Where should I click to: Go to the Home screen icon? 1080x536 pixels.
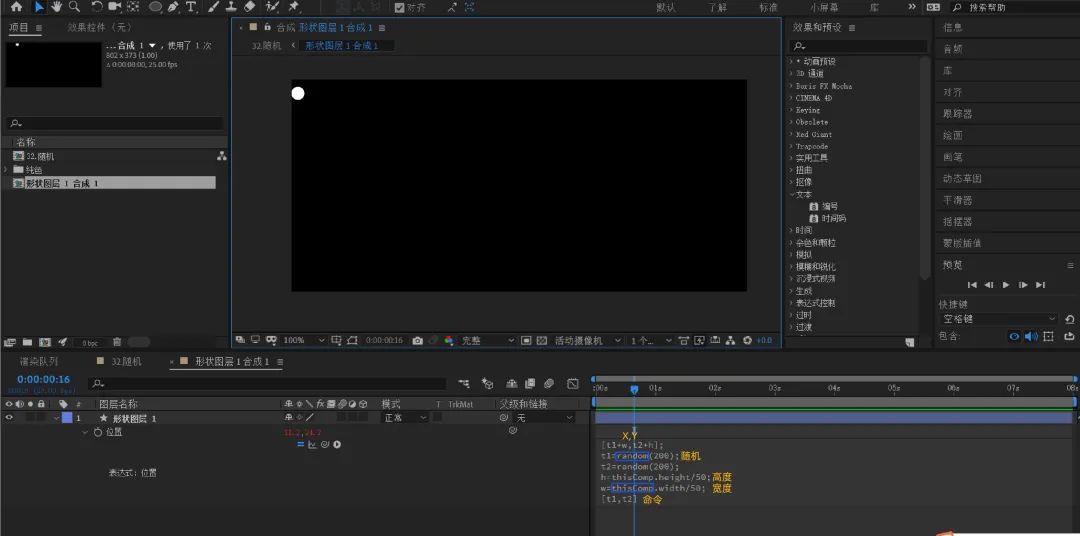pos(16,7)
